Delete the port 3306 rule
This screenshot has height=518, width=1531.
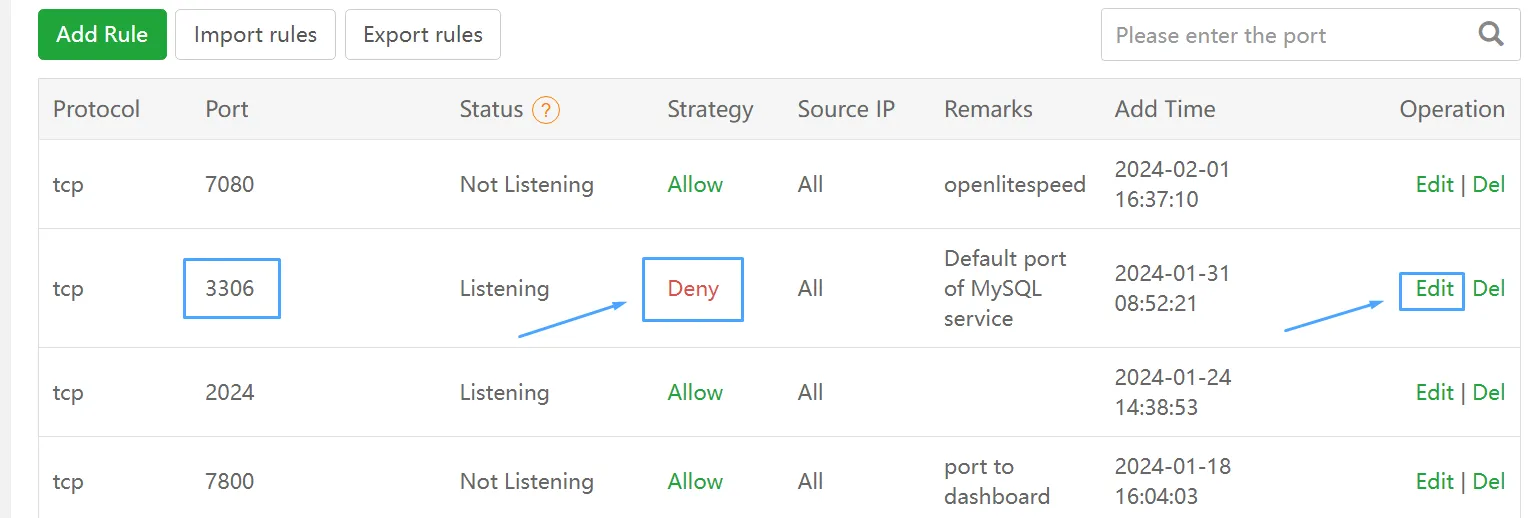click(1488, 288)
